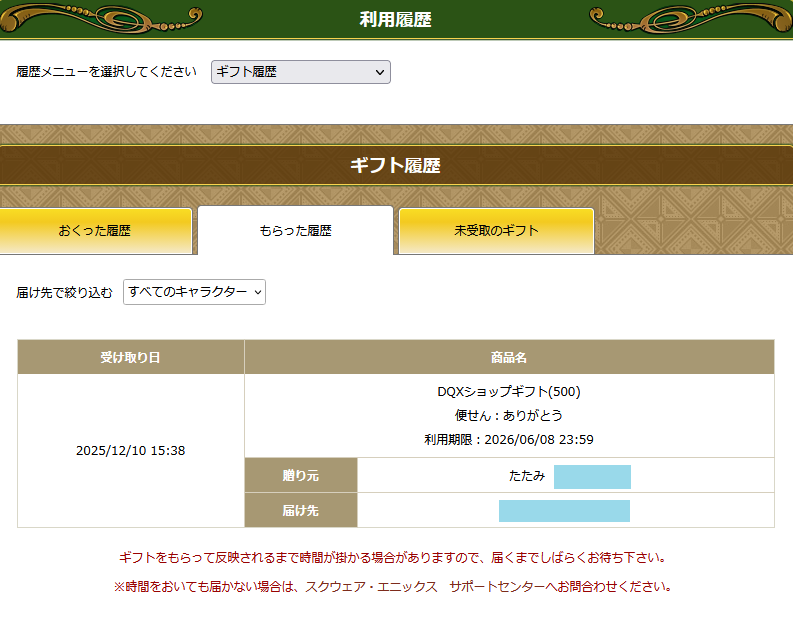Open the 未受取のギフト tab
The width and height of the screenshot is (793, 625).
(496, 231)
